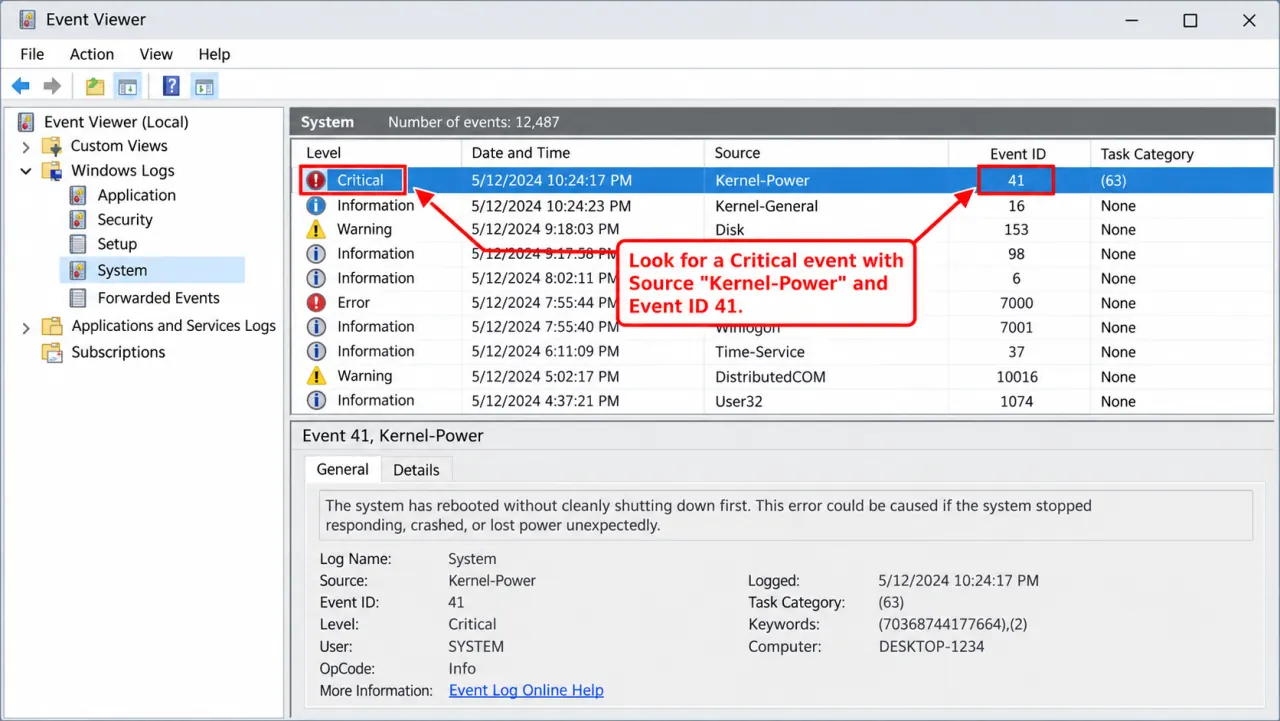1280x721 pixels.
Task: Click the Custom Views folder icon
Action: [51, 146]
